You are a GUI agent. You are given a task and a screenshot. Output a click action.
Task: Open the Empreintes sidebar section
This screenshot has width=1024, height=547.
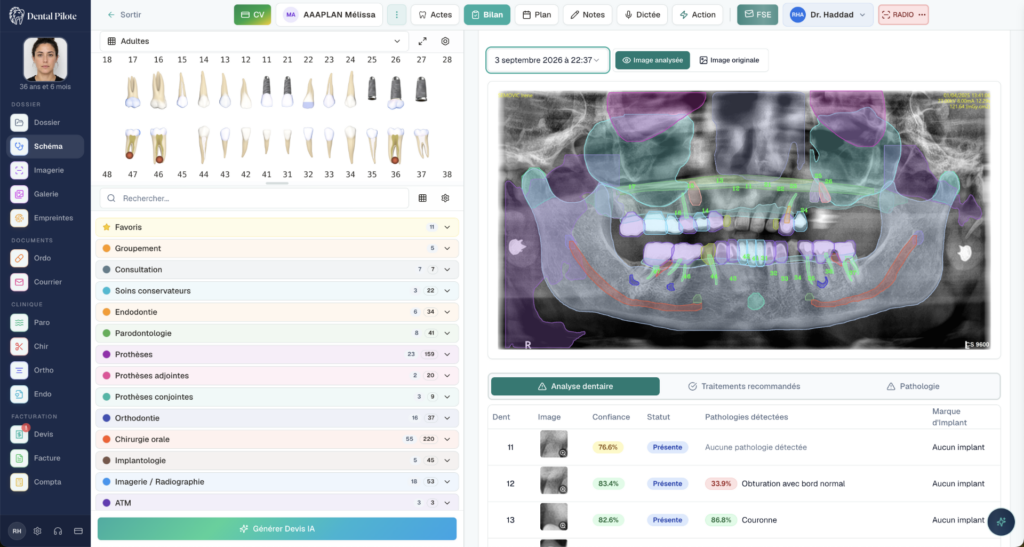[45, 218]
